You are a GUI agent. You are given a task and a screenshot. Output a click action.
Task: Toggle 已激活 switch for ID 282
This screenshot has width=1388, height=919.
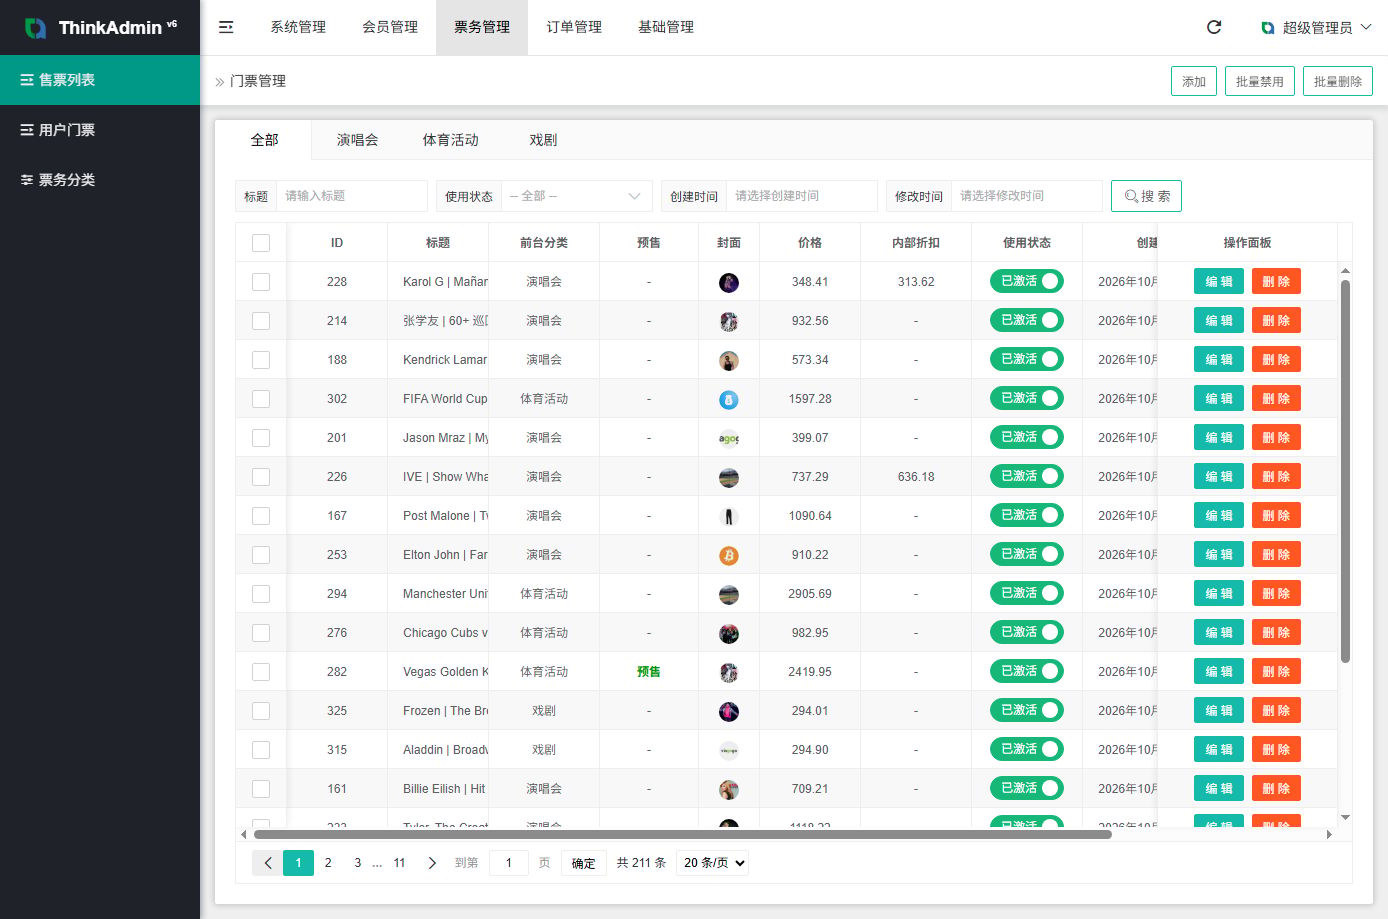pyautogui.click(x=1026, y=671)
